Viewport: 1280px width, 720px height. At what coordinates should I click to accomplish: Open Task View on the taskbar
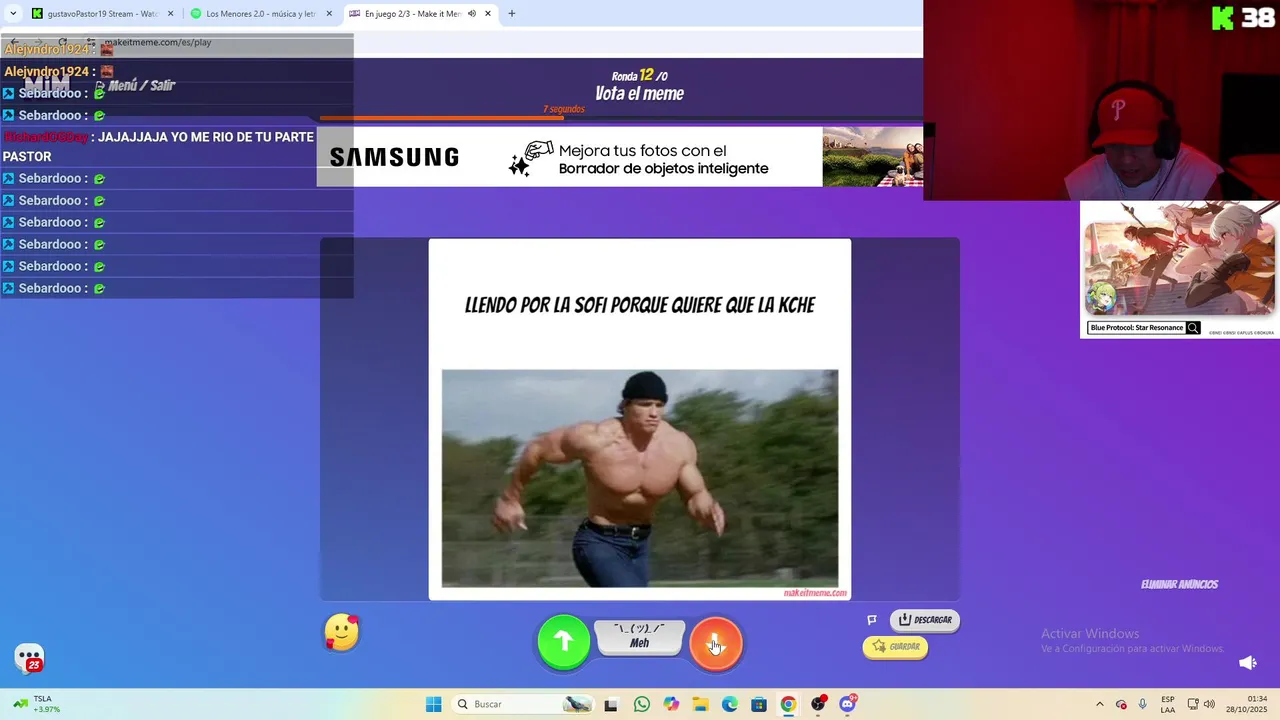[x=611, y=704]
